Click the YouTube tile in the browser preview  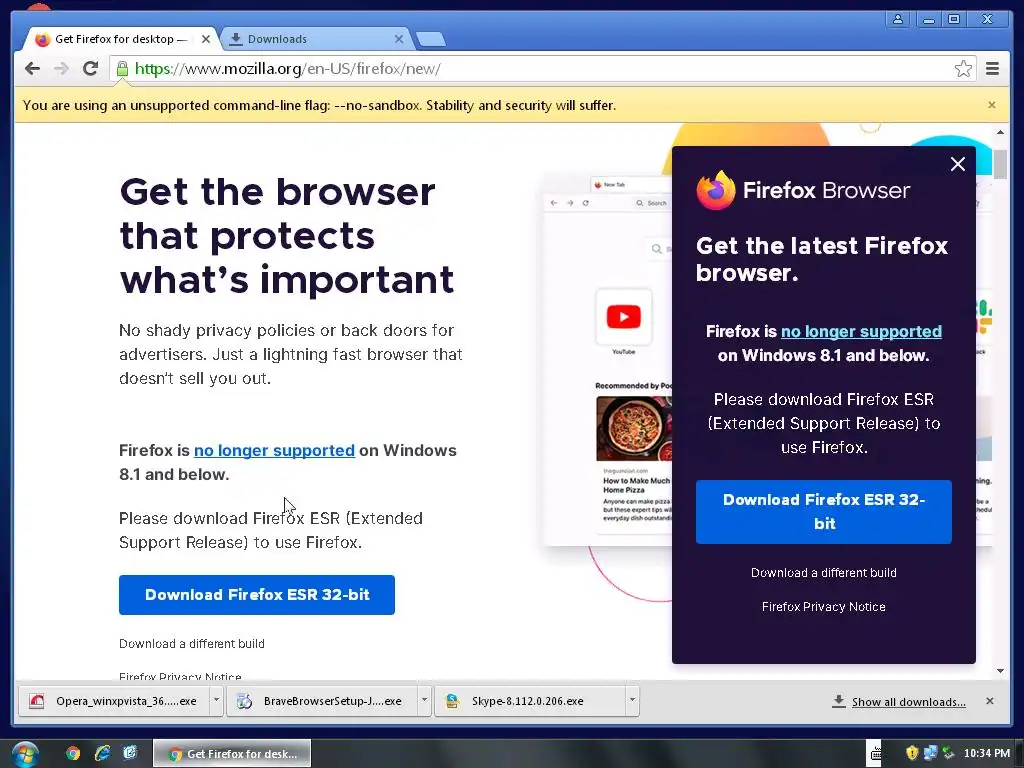624,317
